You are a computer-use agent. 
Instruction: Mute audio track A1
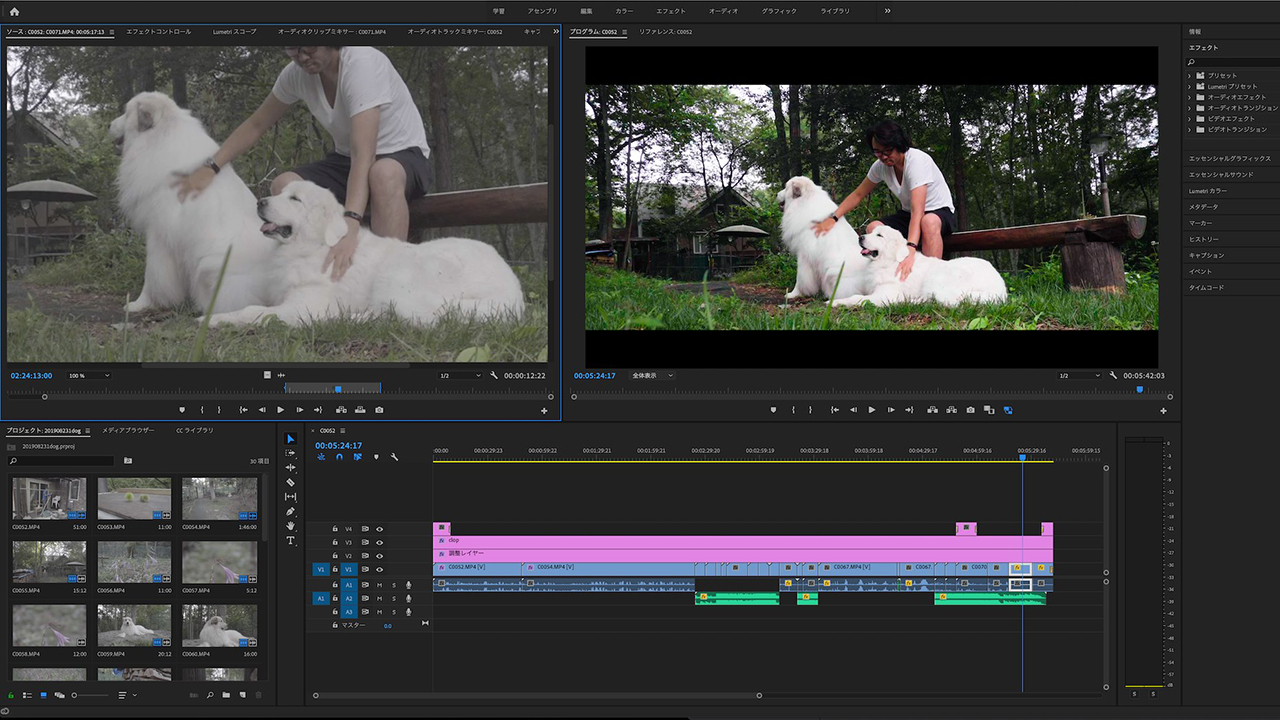[x=379, y=585]
